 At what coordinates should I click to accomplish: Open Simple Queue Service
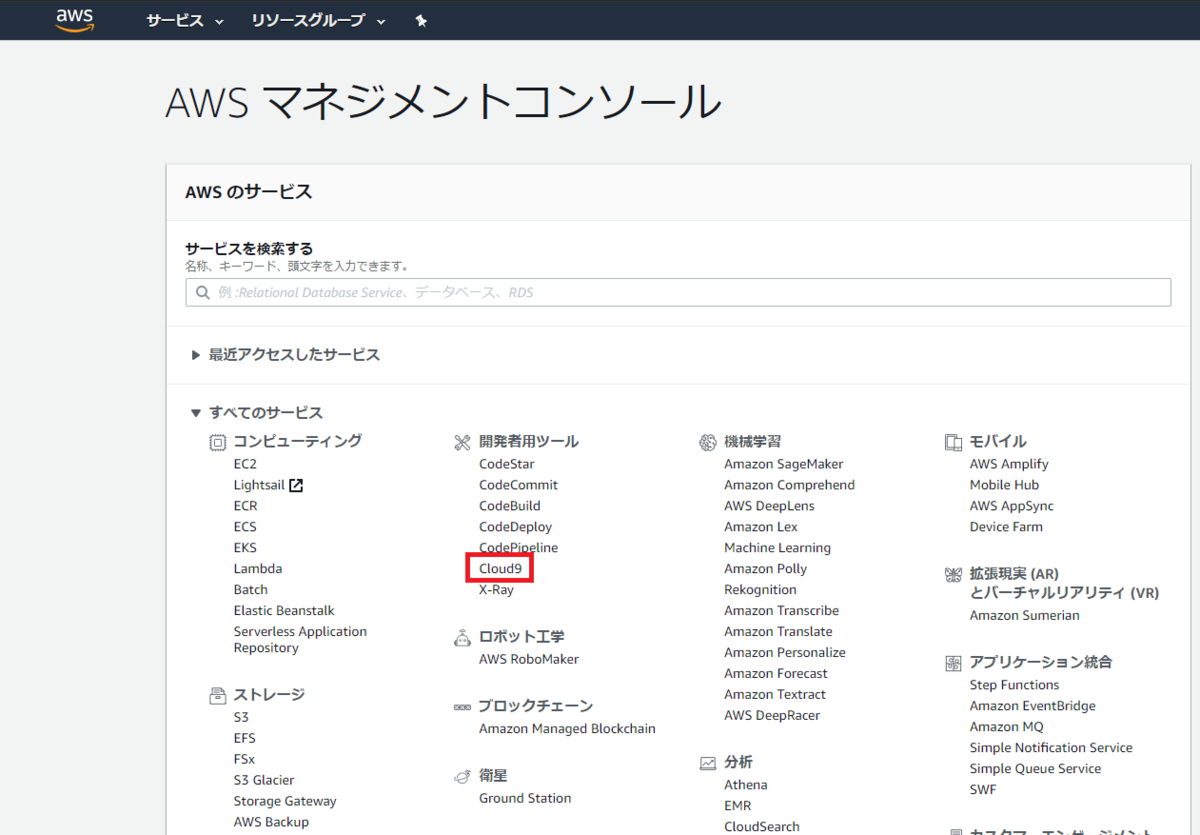1035,769
